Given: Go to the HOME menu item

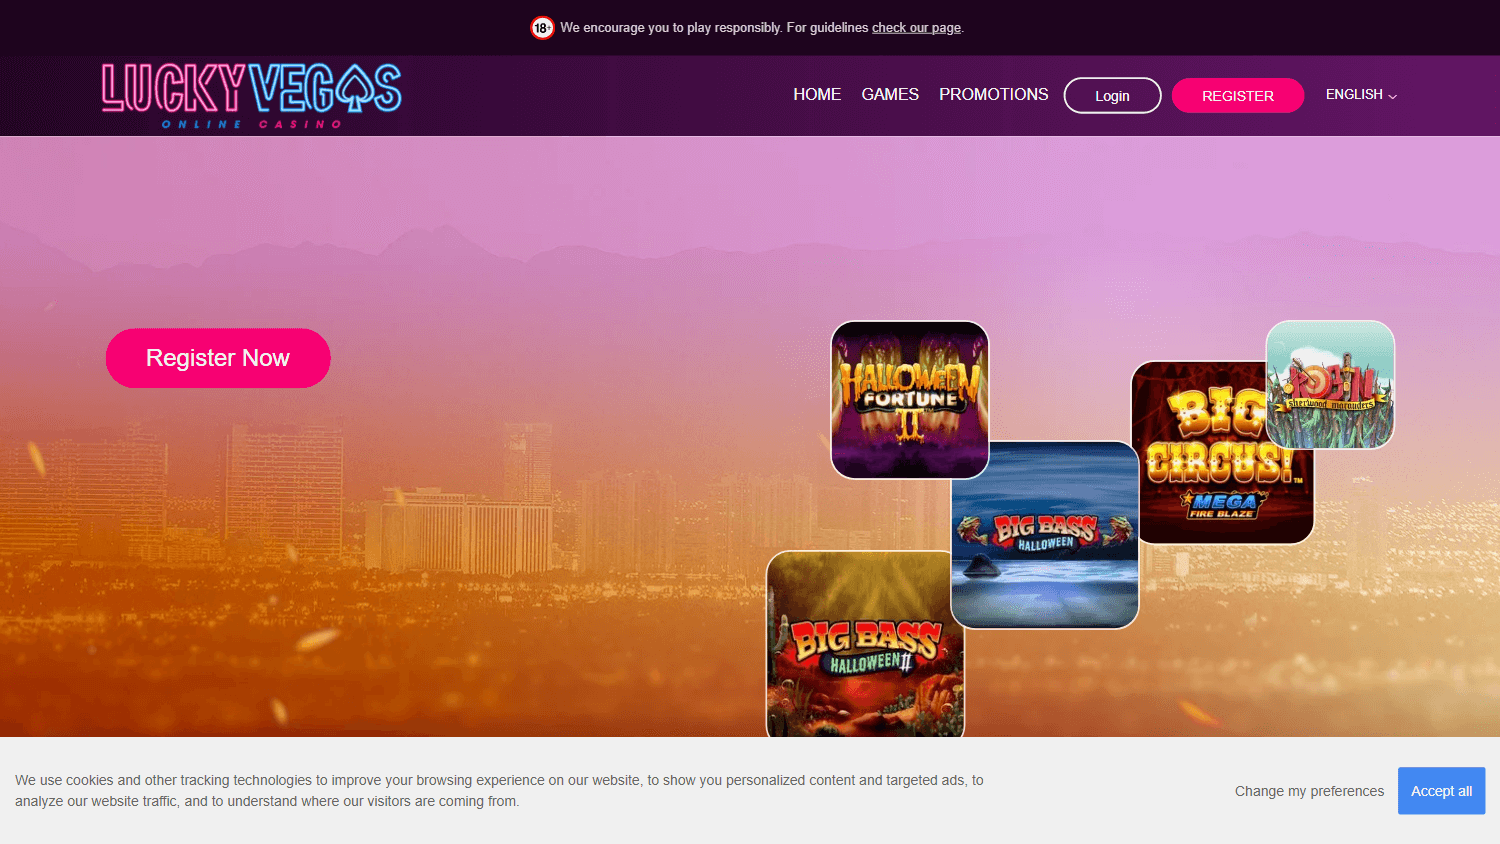Looking at the screenshot, I should pyautogui.click(x=817, y=94).
